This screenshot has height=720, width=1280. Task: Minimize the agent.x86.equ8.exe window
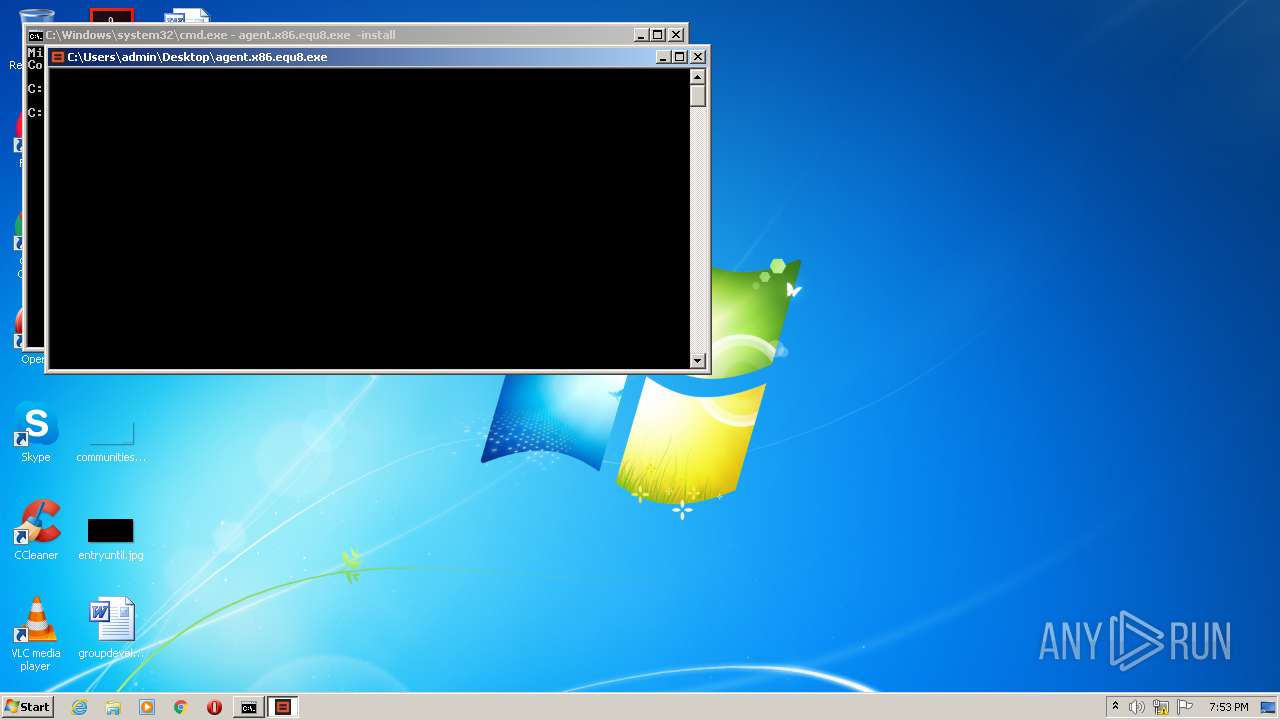663,57
